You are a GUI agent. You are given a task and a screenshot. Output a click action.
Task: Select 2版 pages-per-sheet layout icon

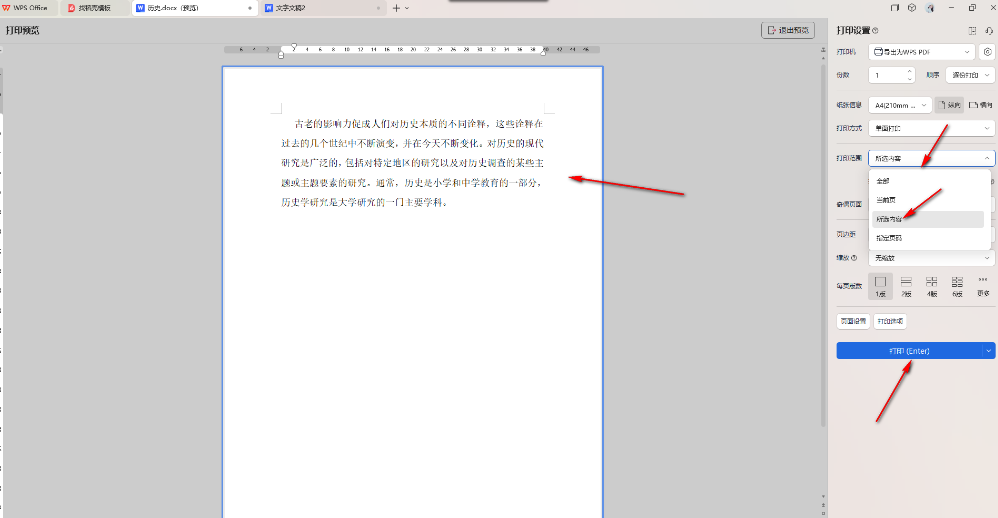point(906,287)
